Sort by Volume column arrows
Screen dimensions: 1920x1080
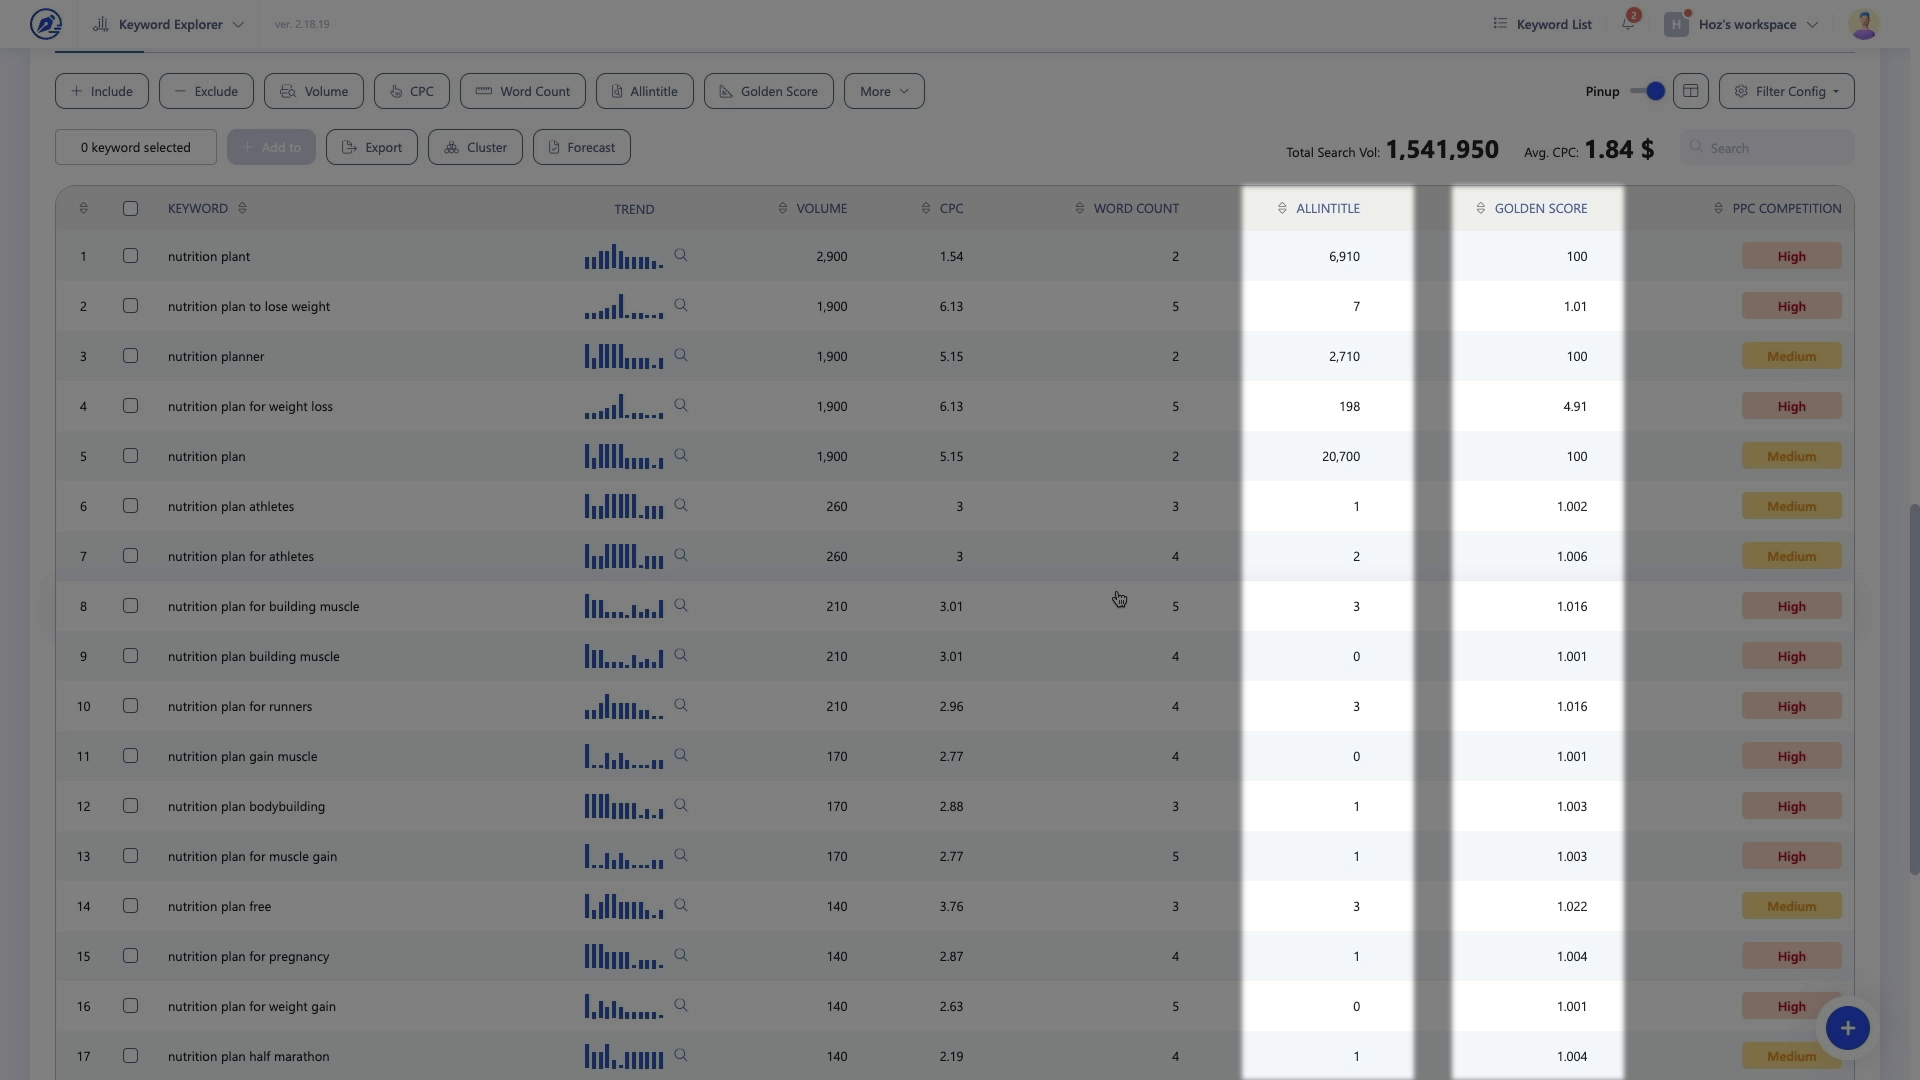click(782, 208)
